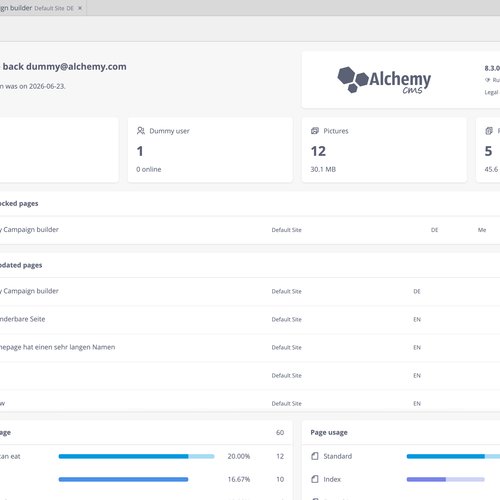Viewport: 500px width, 500px height.
Task: Open Campaign builder under locked pages
Action: point(30,230)
